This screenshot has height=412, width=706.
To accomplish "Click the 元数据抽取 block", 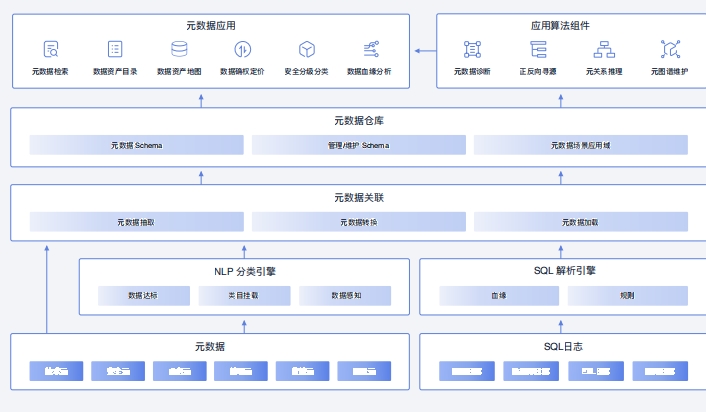I will click(x=136, y=222).
